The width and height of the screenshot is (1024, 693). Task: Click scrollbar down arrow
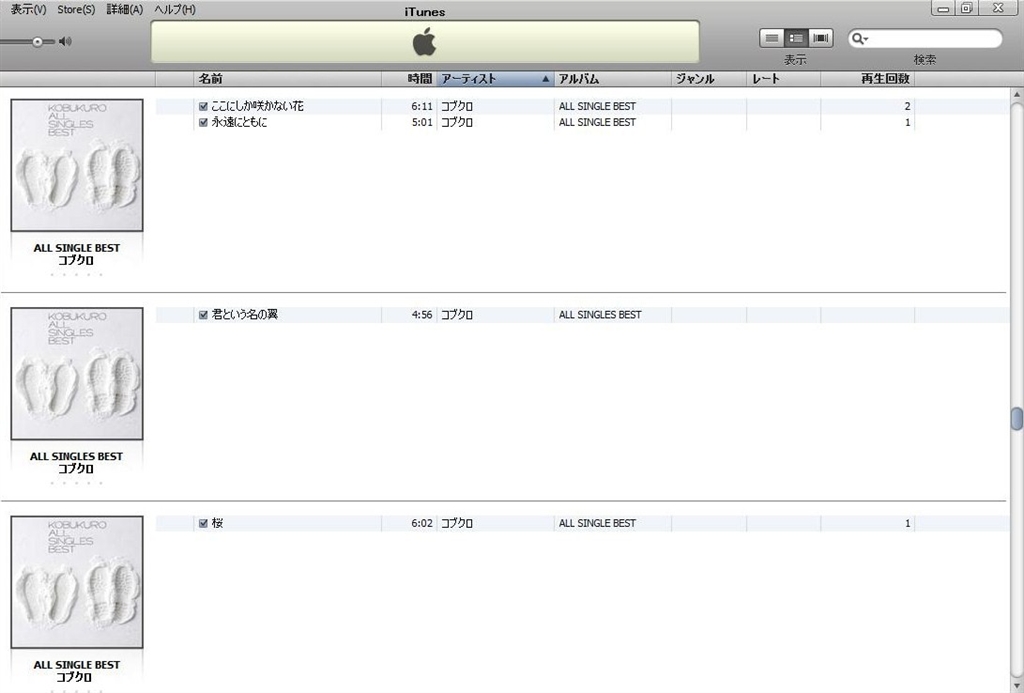coord(1016,685)
